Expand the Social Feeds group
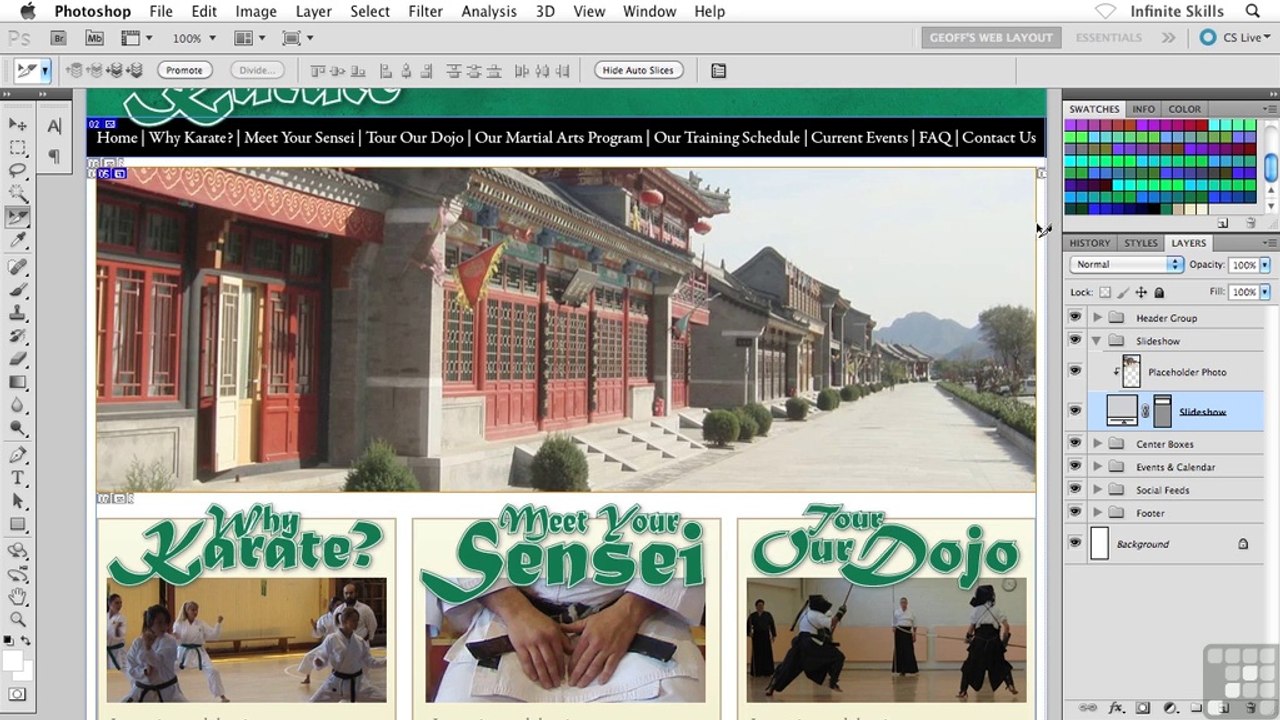 pos(1097,490)
